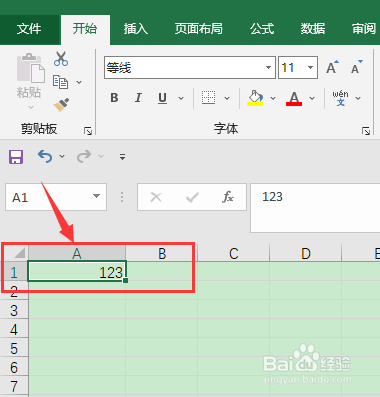Open the borders dropdown arrow
Screen dimensions: 380x397
coord(227,98)
